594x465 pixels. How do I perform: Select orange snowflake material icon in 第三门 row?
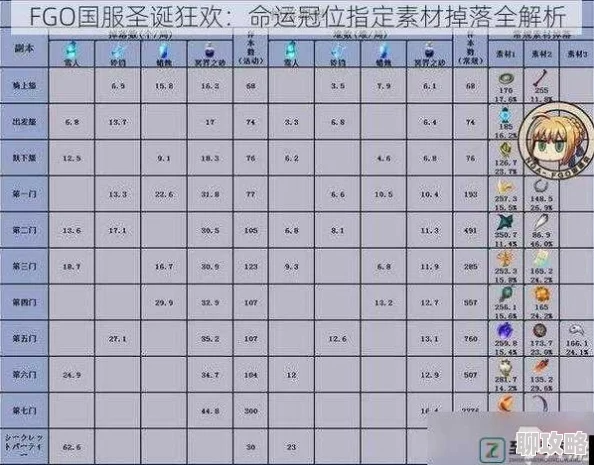click(x=505, y=258)
